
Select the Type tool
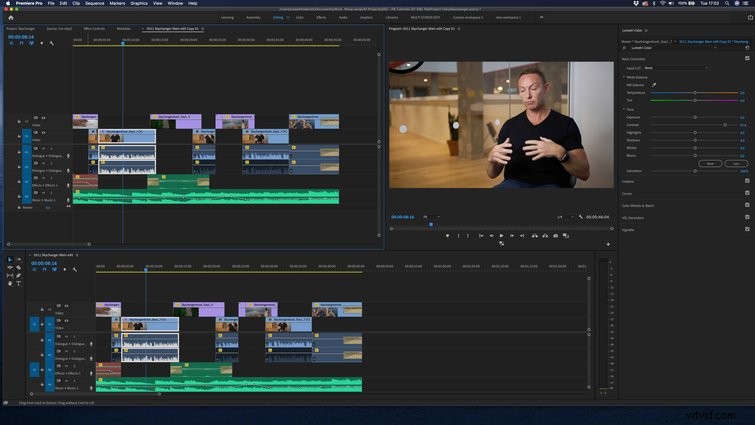tap(19, 283)
